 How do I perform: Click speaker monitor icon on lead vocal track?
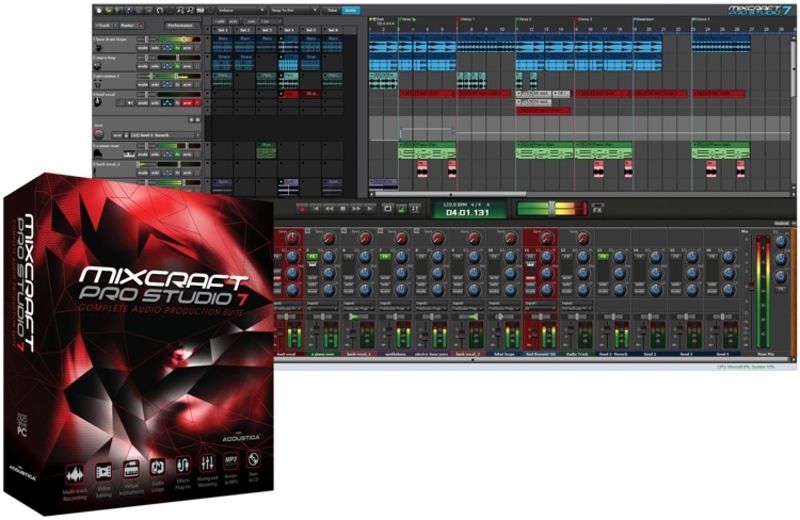[131, 103]
